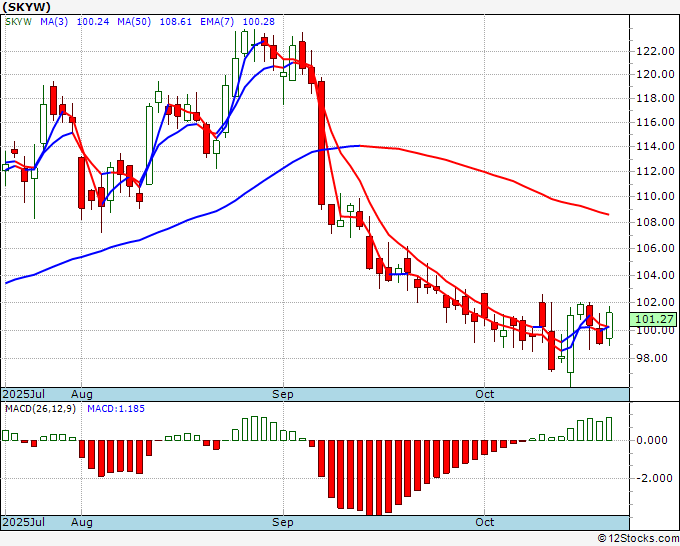Screen dimensions: 680x546
Task: Click the 122.00 price axis label
Action: 655,52
